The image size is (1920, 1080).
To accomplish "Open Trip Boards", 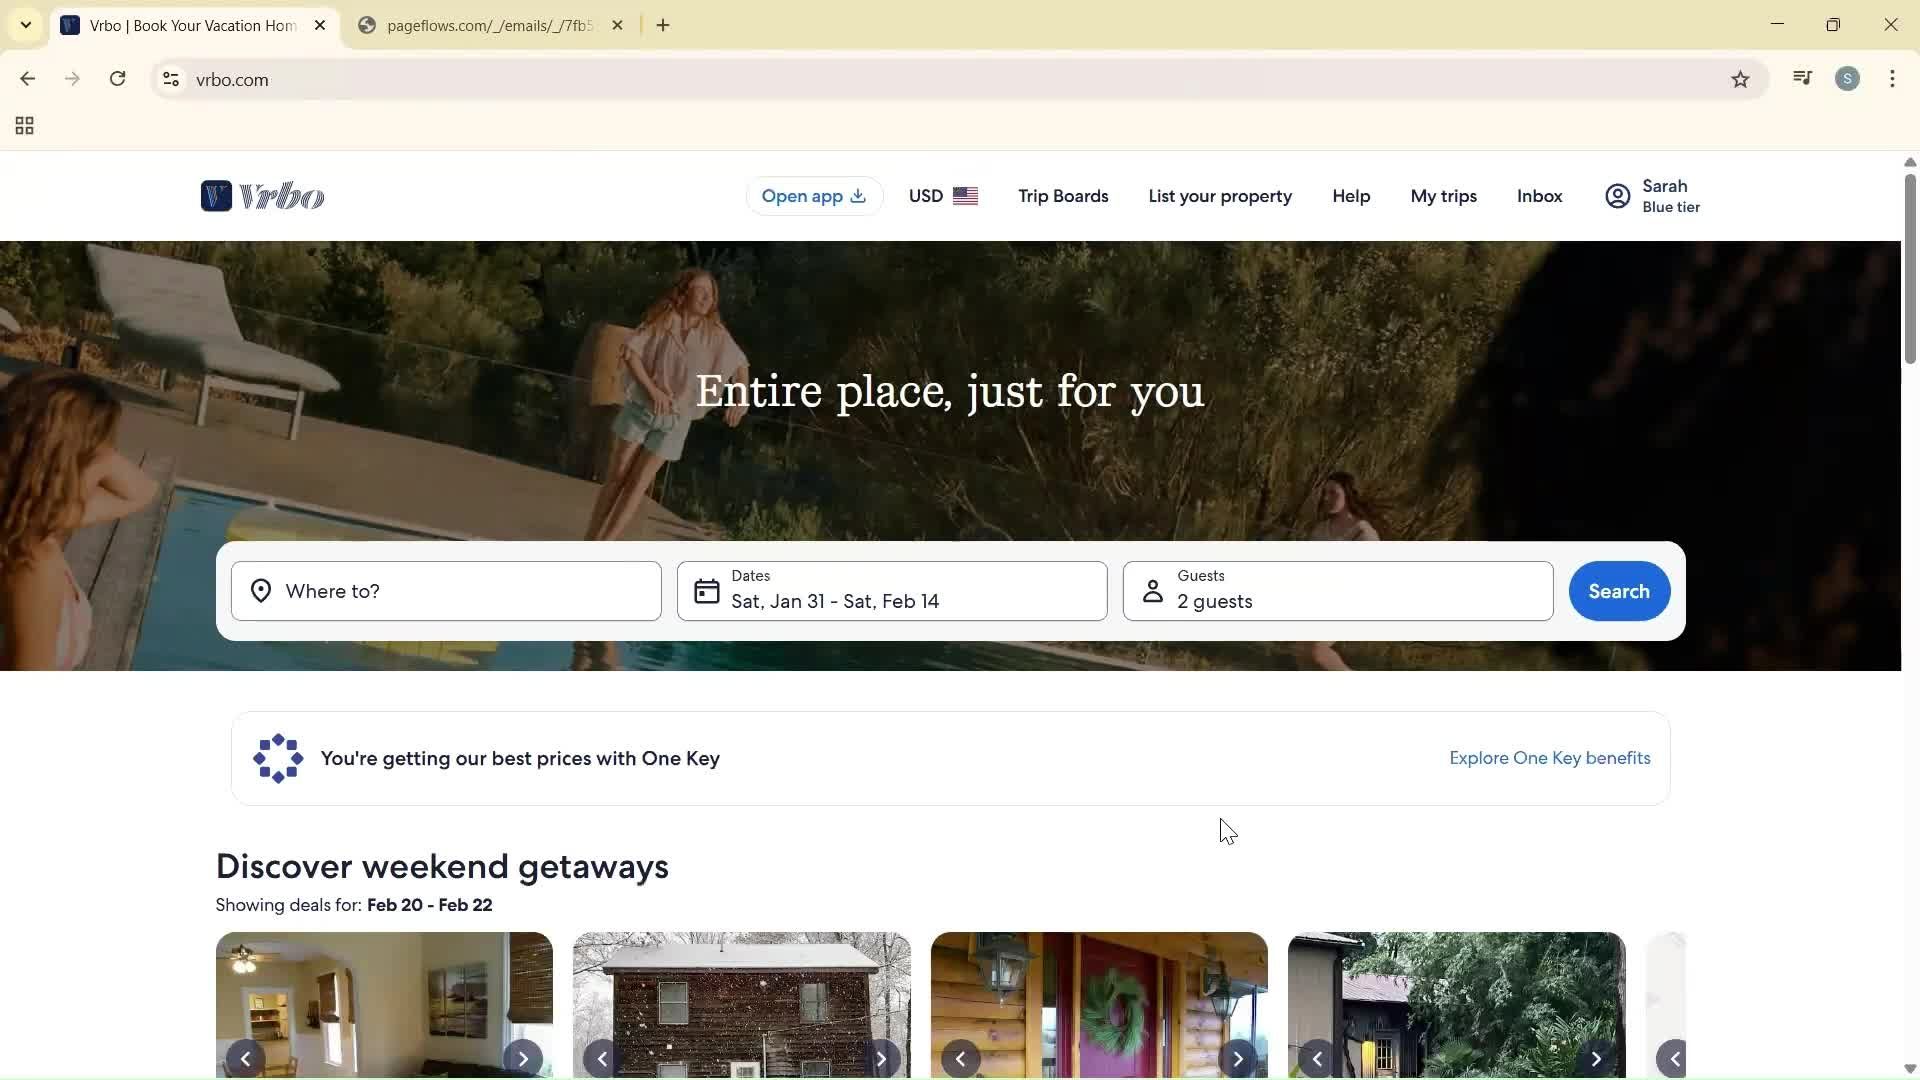I will point(1062,195).
